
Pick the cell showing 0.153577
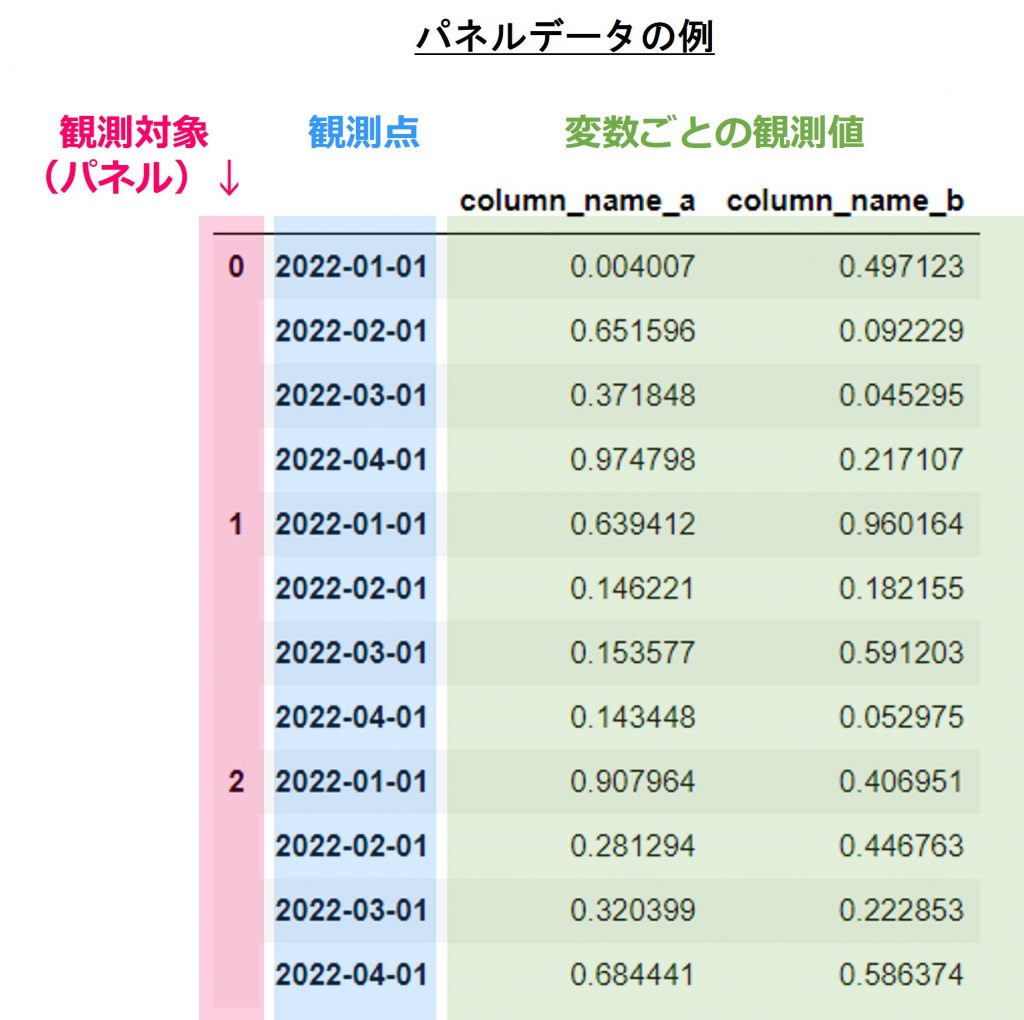point(632,653)
